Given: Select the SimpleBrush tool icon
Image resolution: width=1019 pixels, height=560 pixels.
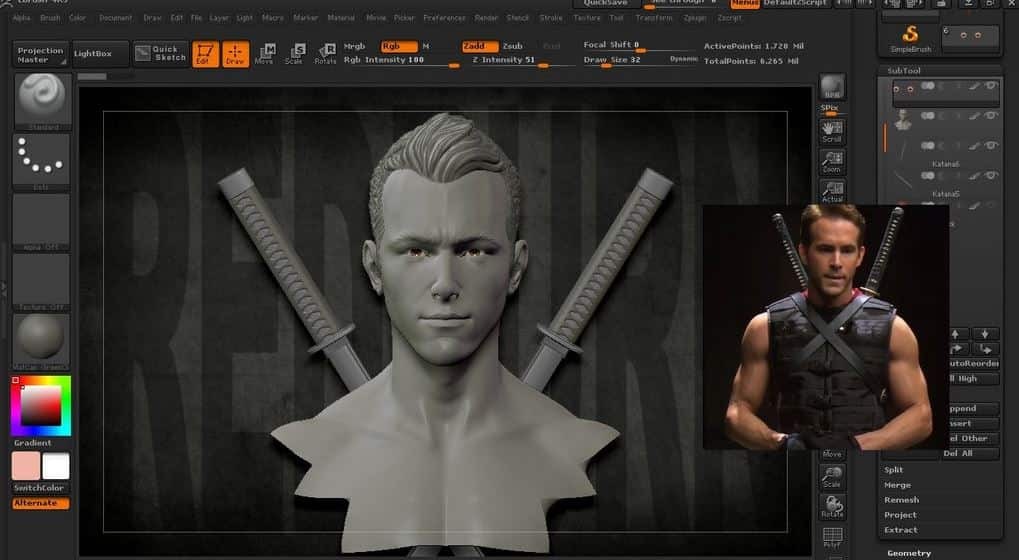Looking at the screenshot, I should 910,38.
